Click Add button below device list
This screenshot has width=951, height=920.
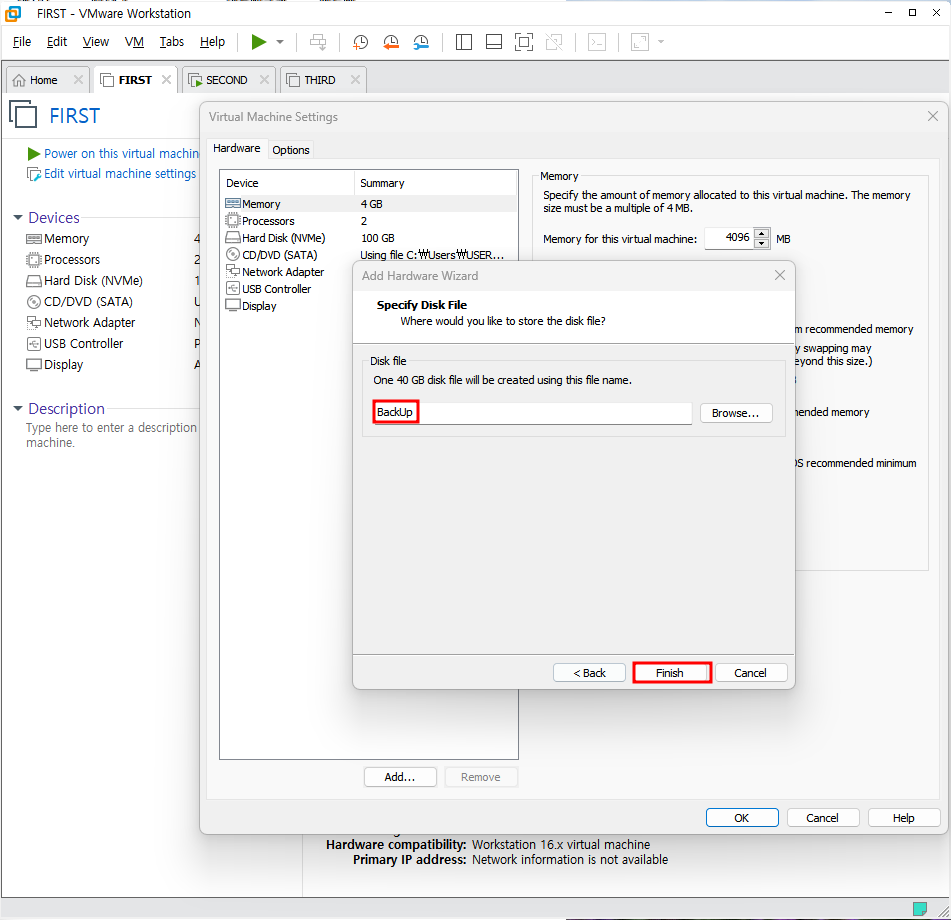click(x=400, y=777)
